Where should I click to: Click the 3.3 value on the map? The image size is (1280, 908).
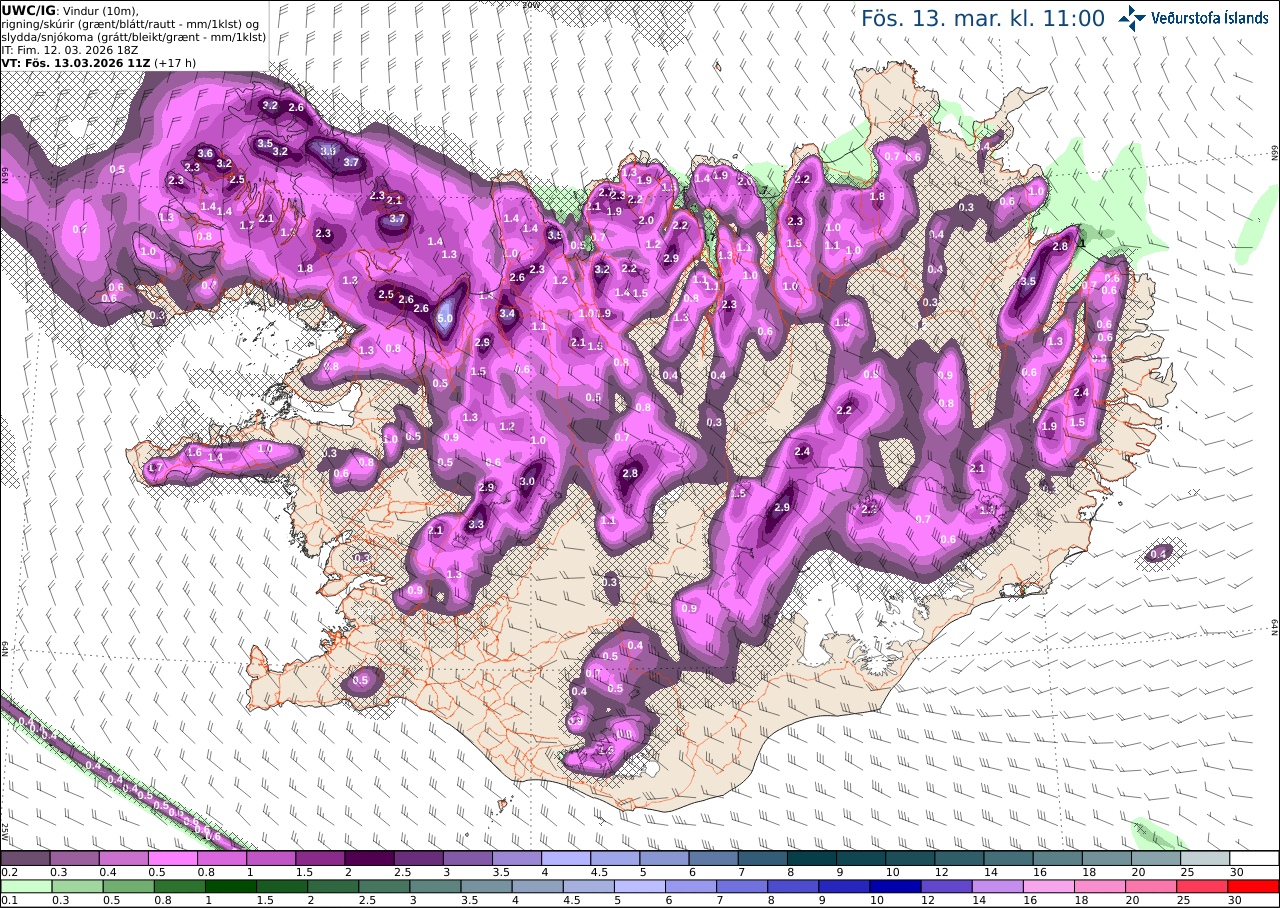point(476,524)
